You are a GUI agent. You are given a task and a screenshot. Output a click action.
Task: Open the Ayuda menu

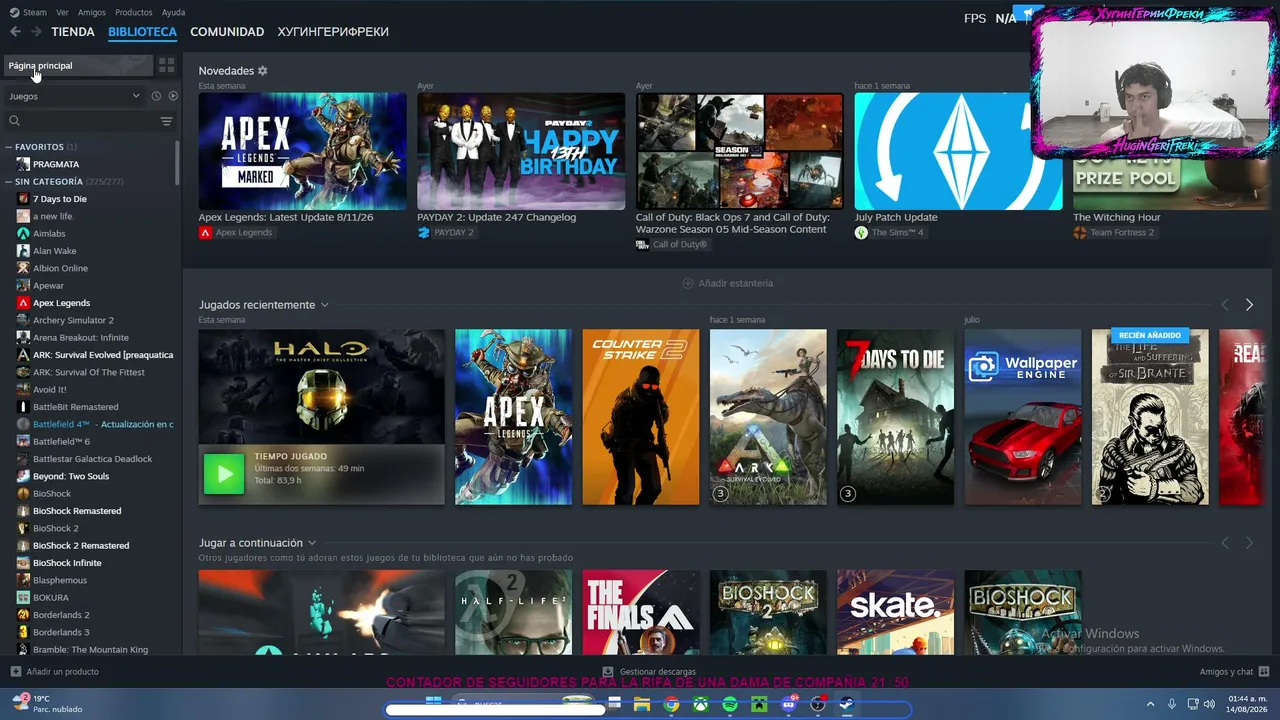[x=174, y=12]
